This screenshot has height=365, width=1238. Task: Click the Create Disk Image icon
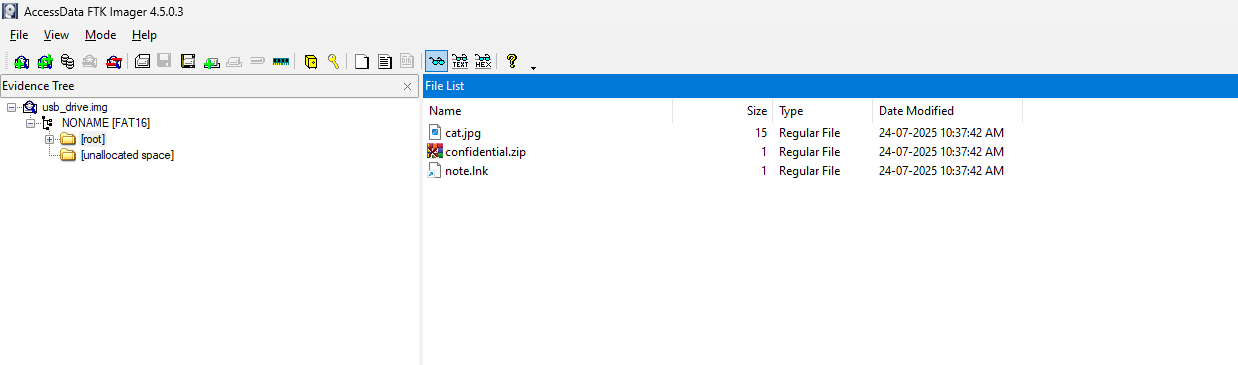142,61
